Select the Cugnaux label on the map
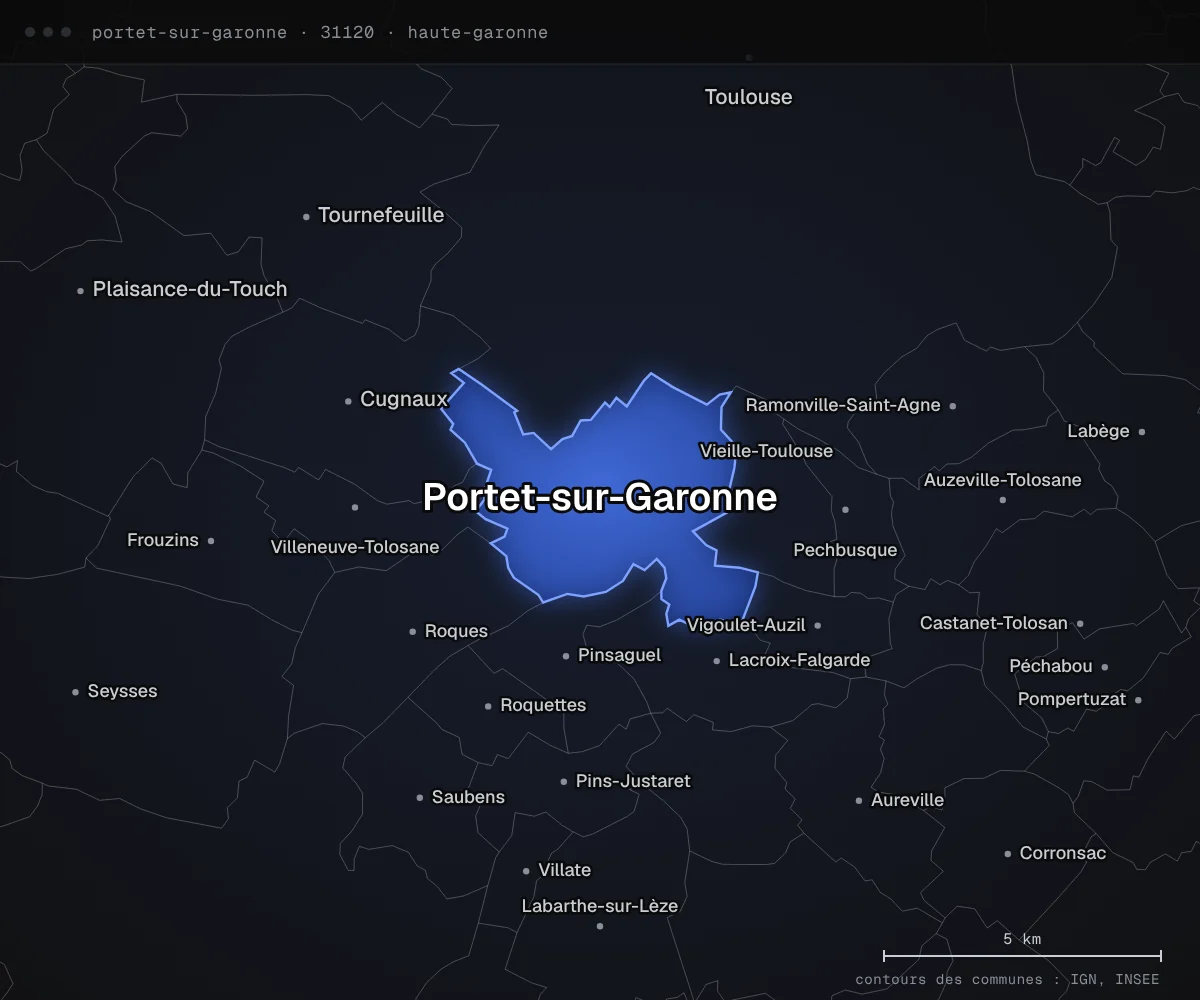Image resolution: width=1200 pixels, height=1000 pixels. 404,399
